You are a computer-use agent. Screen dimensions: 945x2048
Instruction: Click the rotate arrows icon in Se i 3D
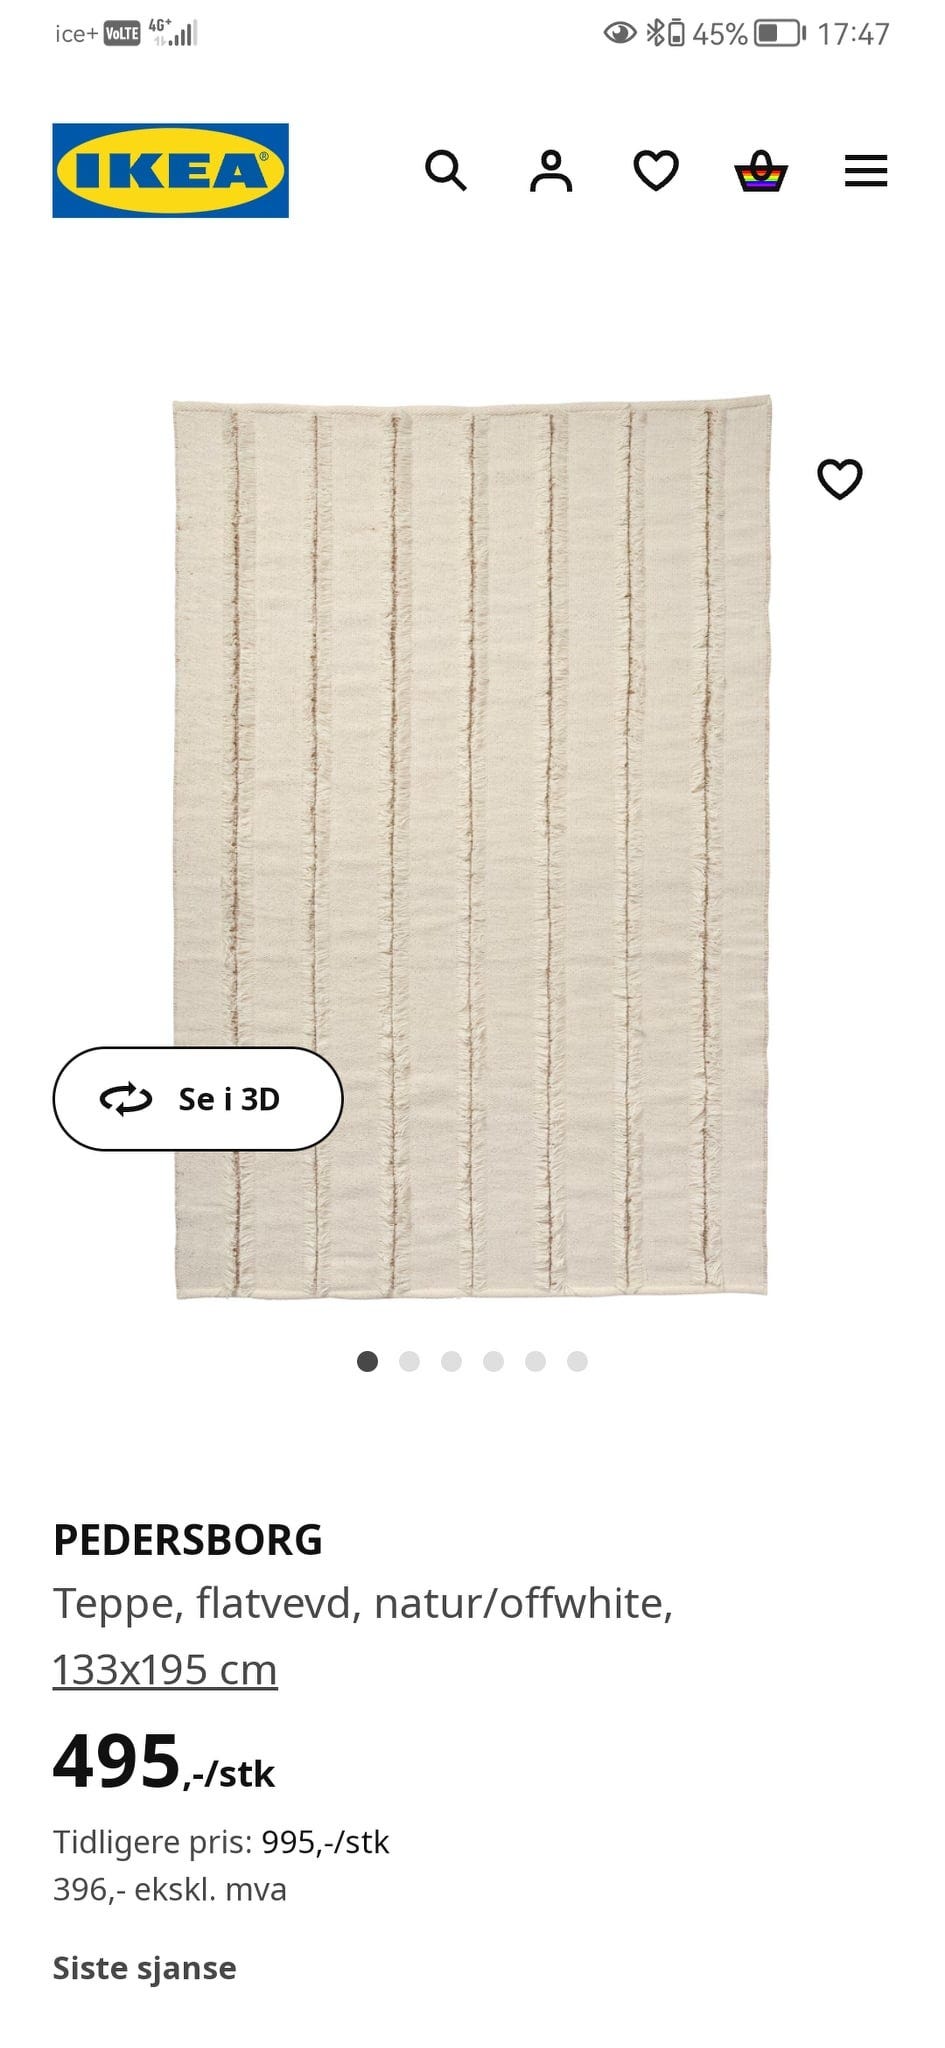[x=126, y=1099]
